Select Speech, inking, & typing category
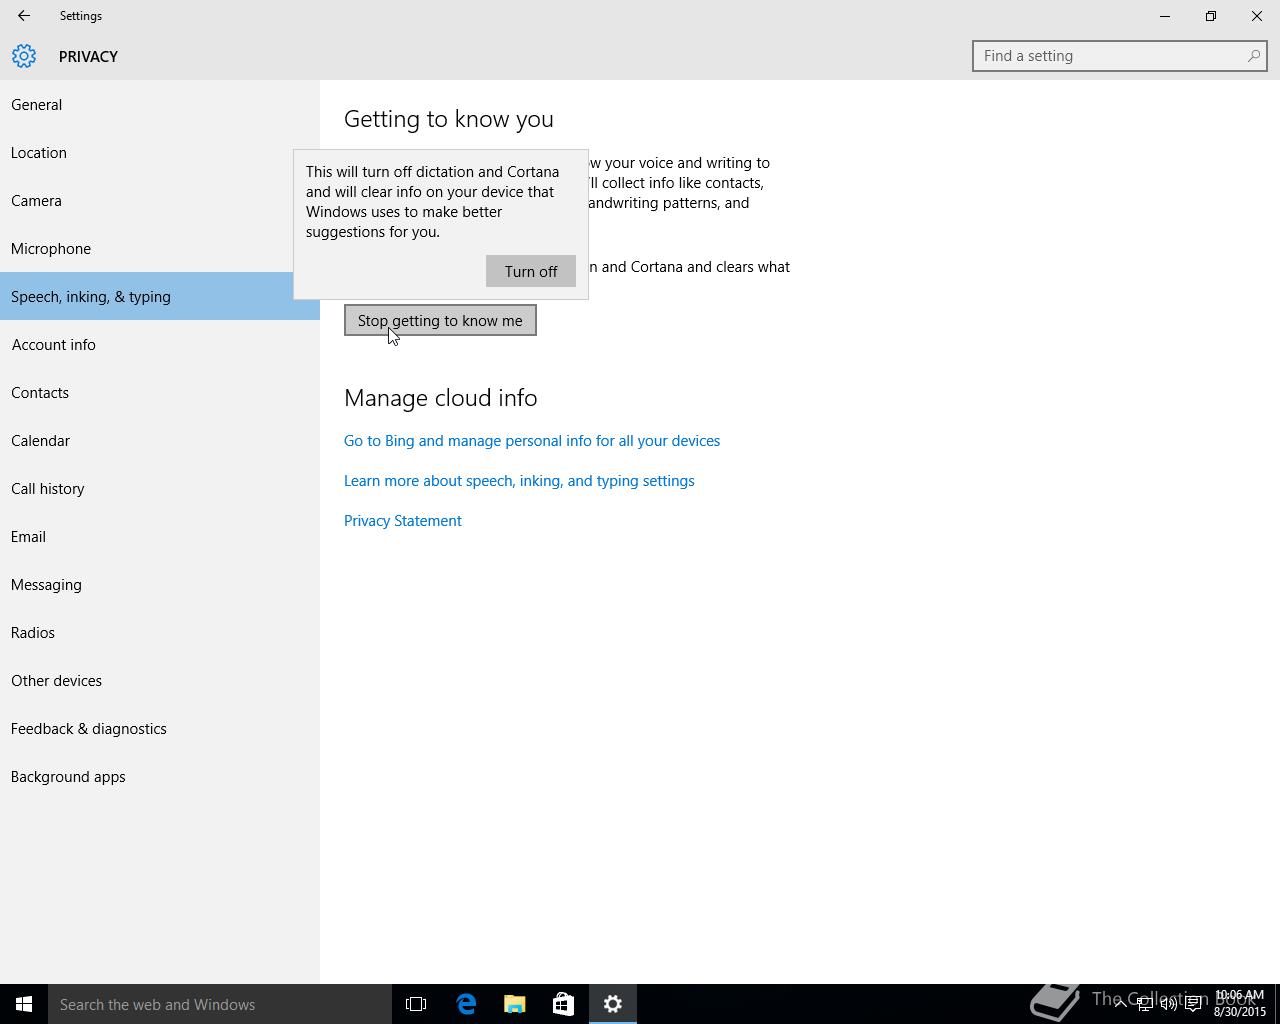 (160, 296)
